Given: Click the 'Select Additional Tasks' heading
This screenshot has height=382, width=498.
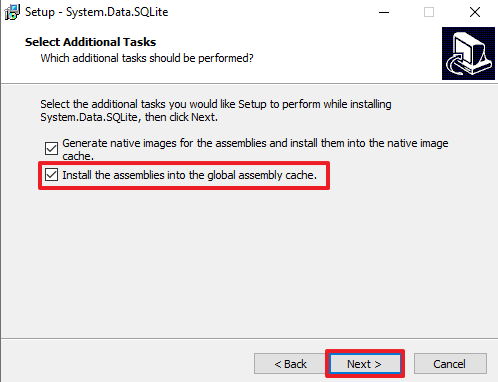Looking at the screenshot, I should tap(90, 42).
